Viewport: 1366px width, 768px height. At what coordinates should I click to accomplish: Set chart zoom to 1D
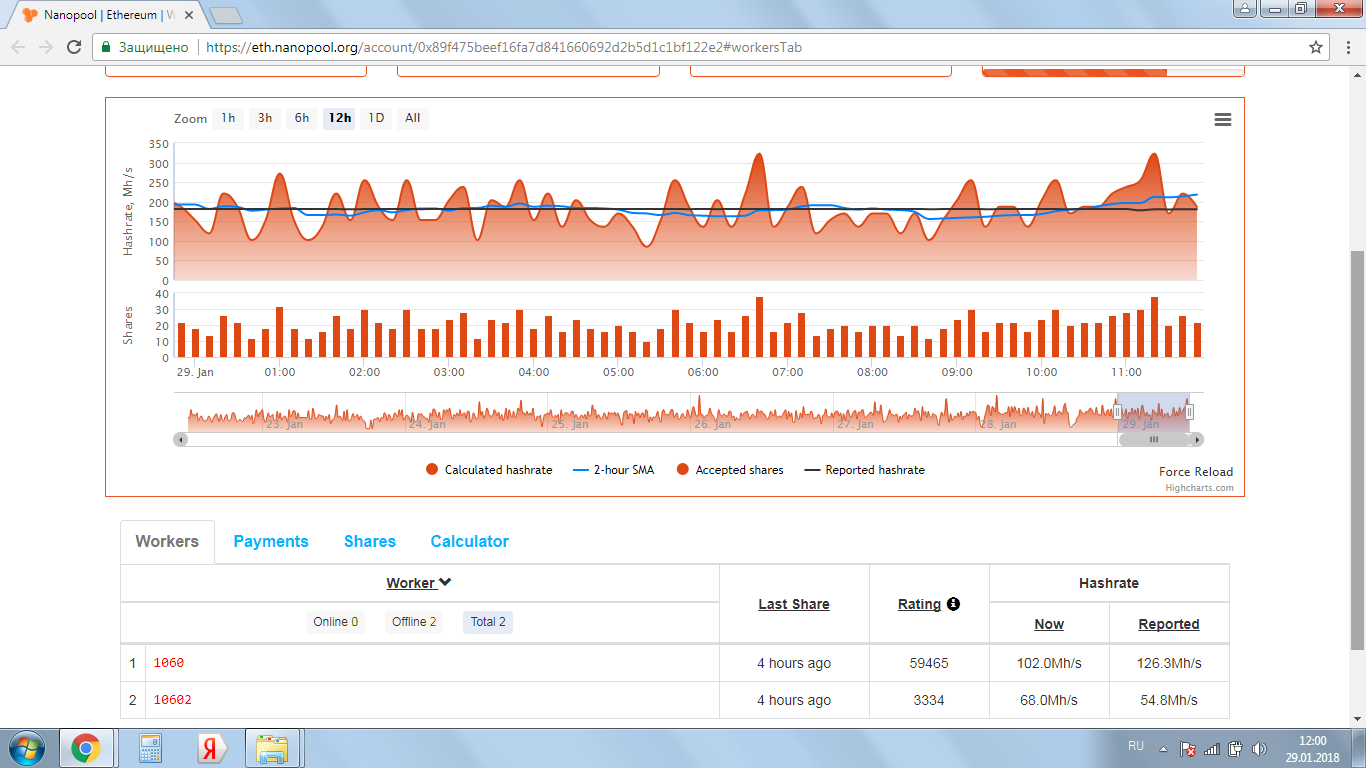[x=376, y=118]
